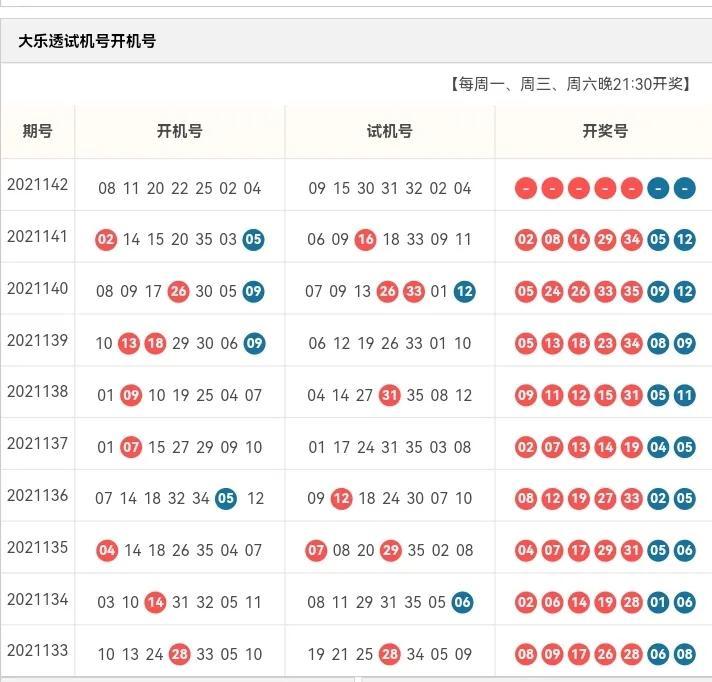Click red ball 12 in 2021136 试机号

click(x=341, y=499)
